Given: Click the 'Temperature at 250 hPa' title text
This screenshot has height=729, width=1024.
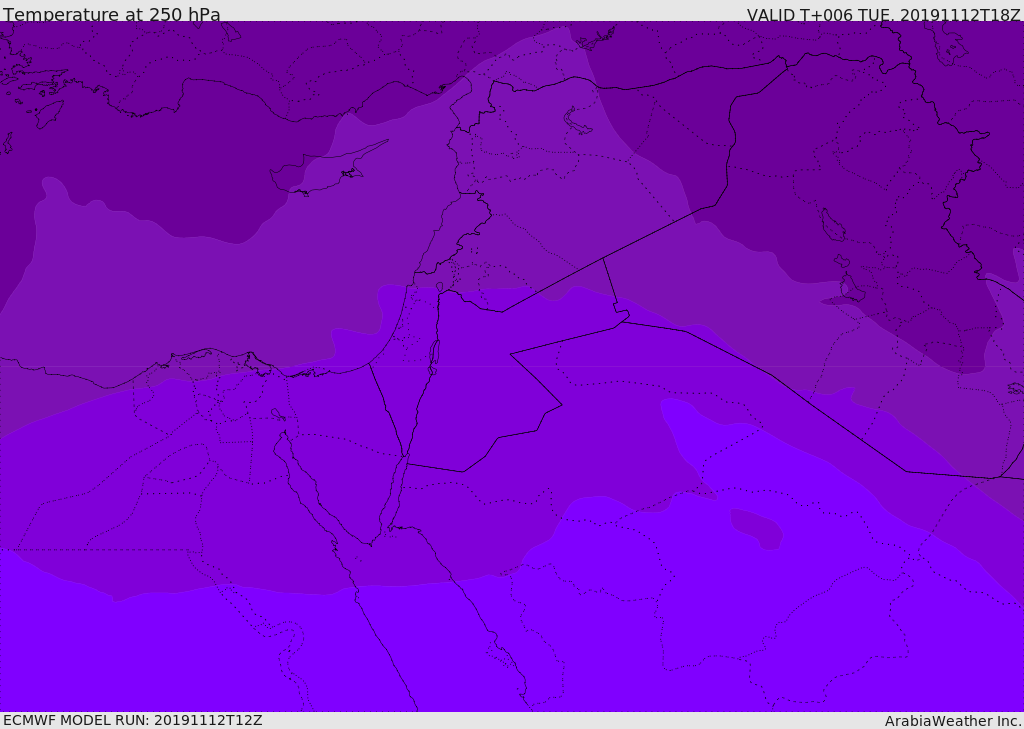Looking at the screenshot, I should pos(112,14).
